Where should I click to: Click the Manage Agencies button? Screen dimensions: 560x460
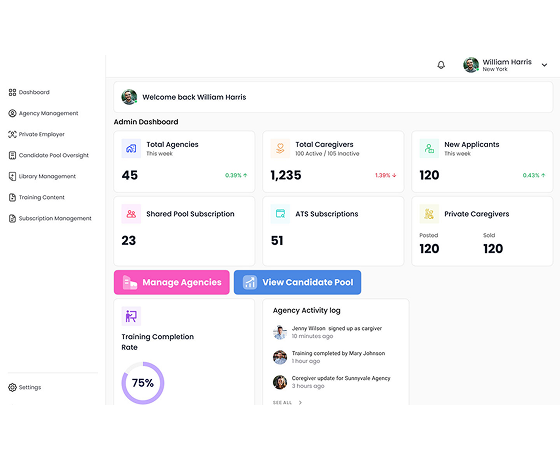click(x=171, y=282)
